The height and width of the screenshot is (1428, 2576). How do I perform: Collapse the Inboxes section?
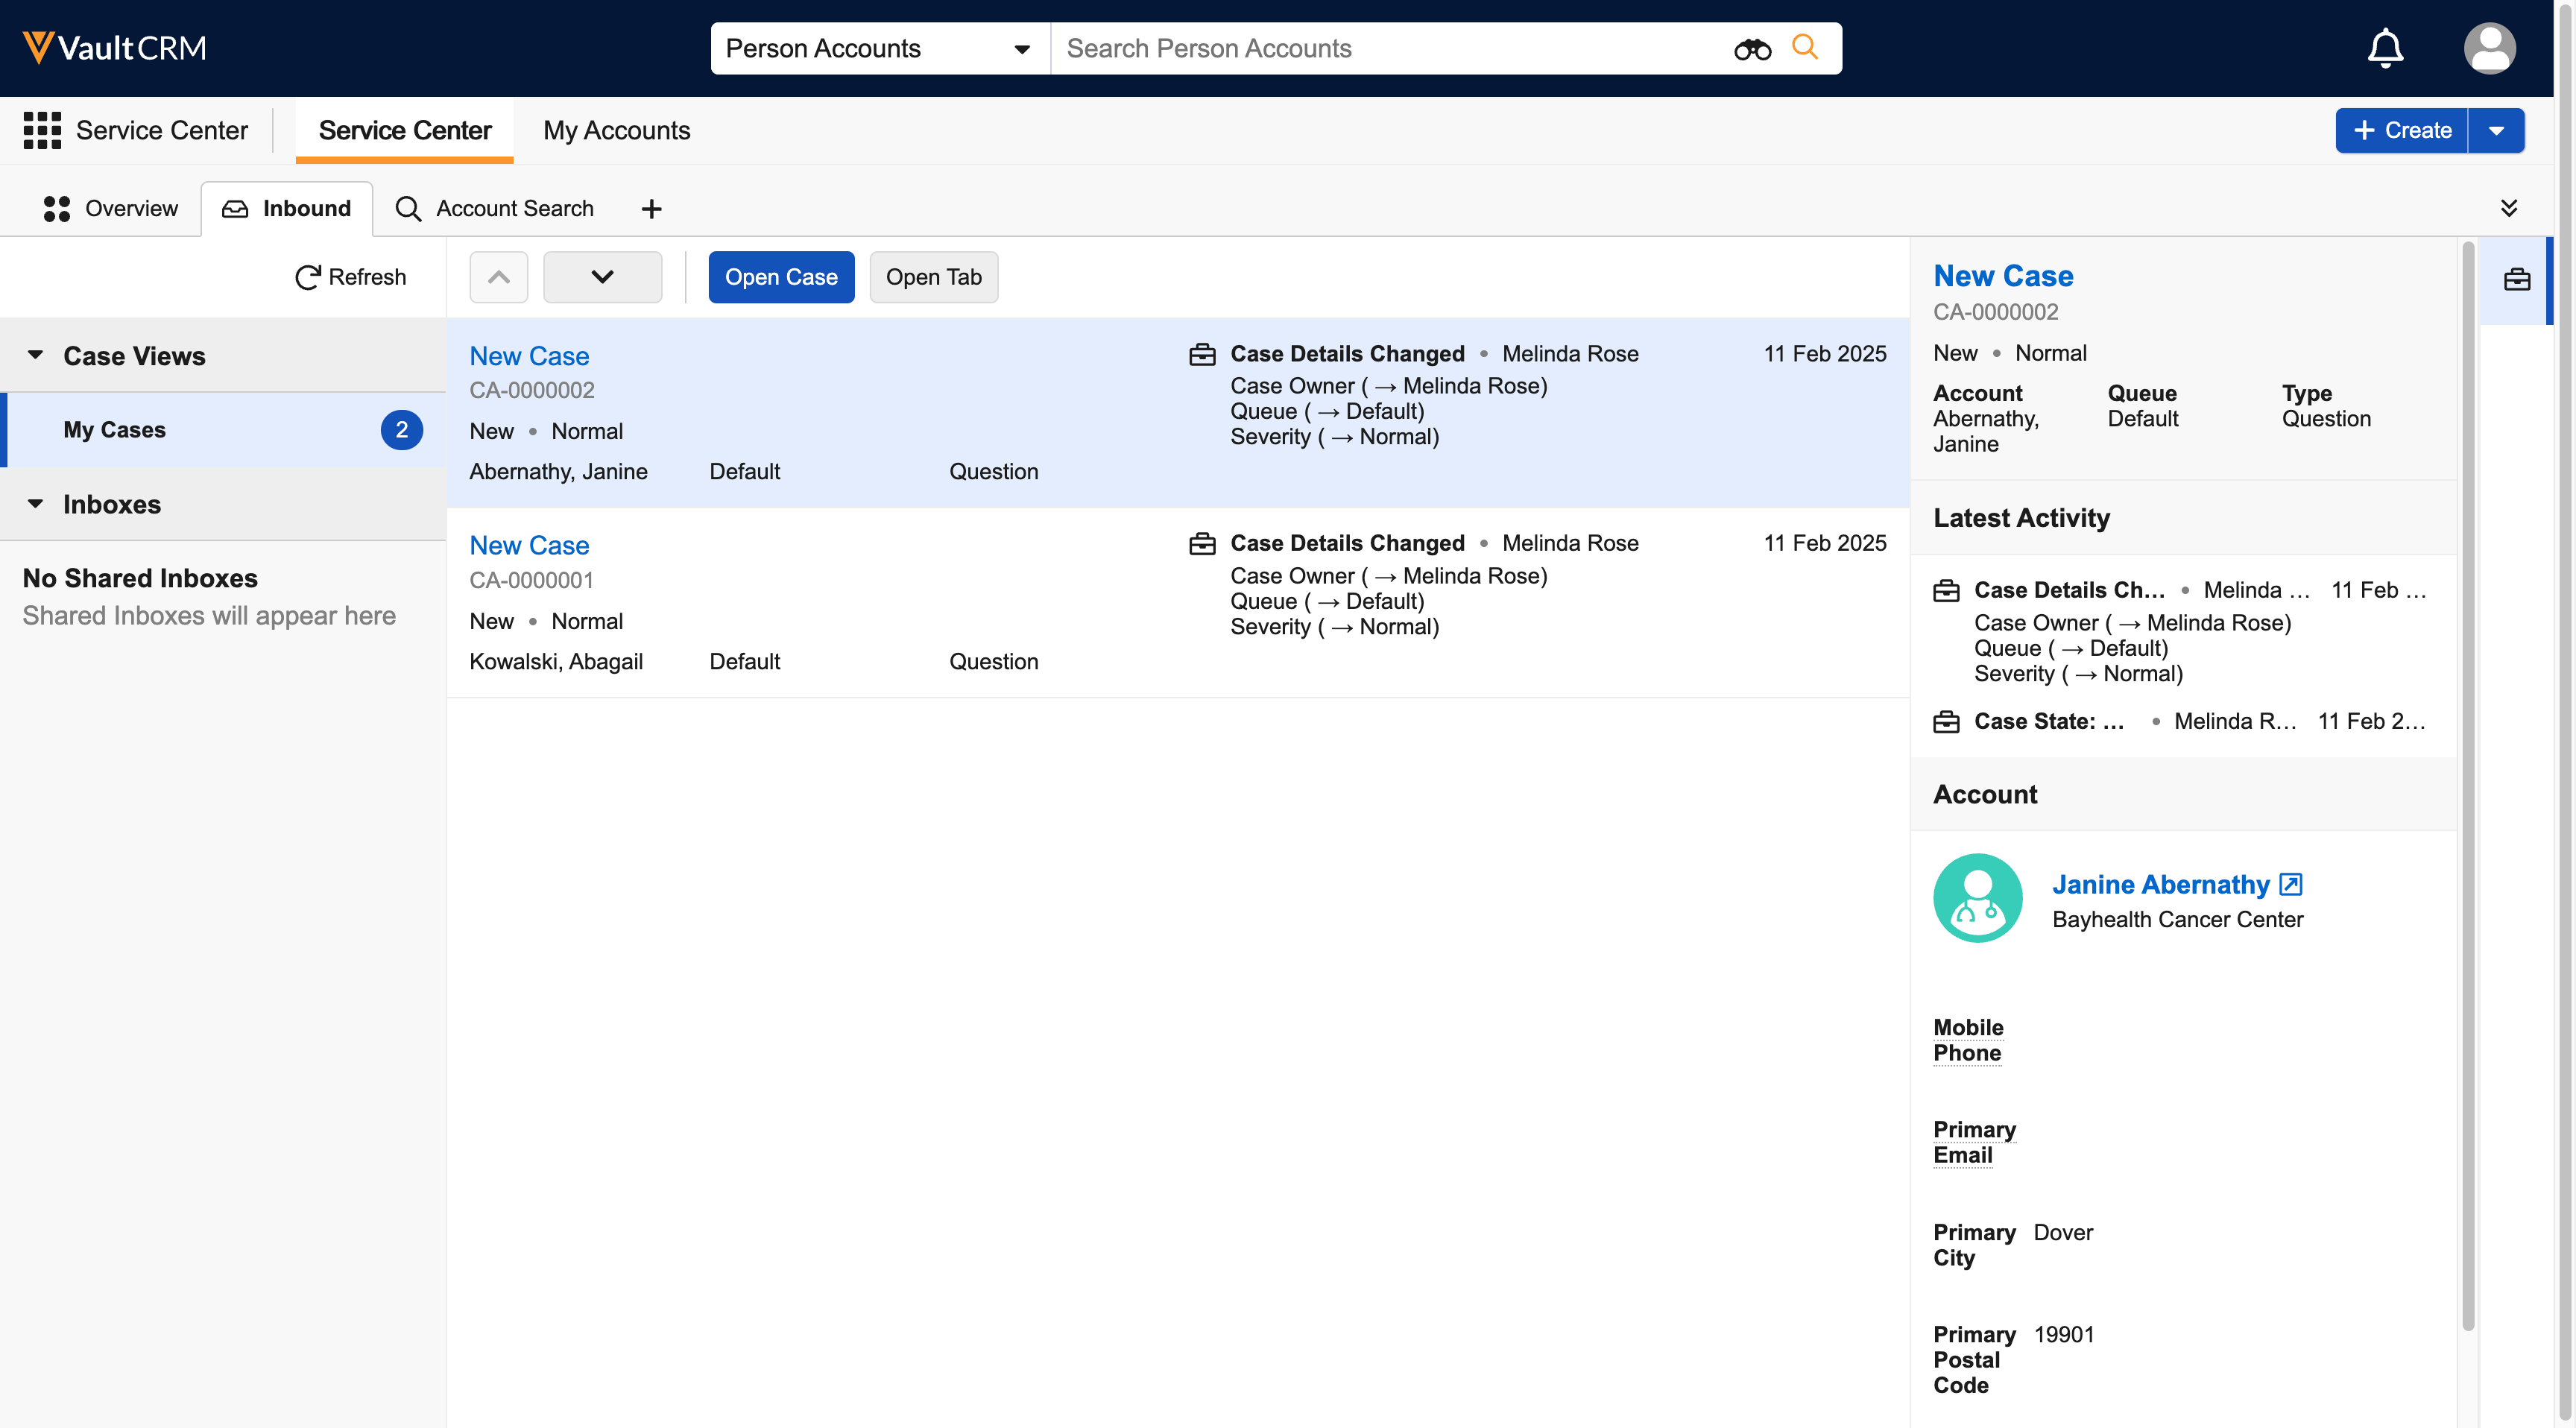[36, 504]
